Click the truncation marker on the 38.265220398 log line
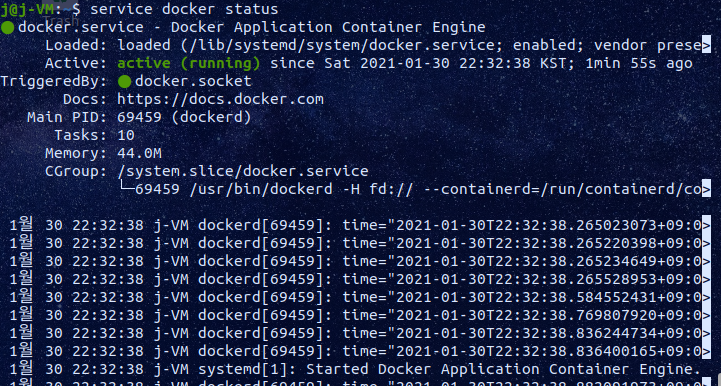 click(x=706, y=243)
